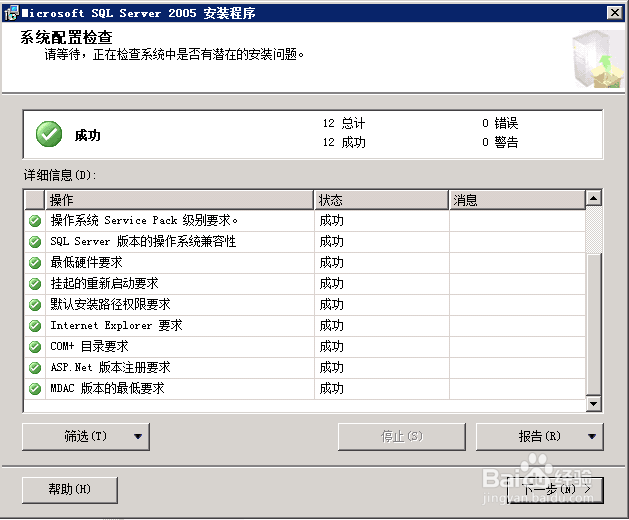
Task: Click the success icon for 挂起的重新启动要求
Action: (35, 284)
